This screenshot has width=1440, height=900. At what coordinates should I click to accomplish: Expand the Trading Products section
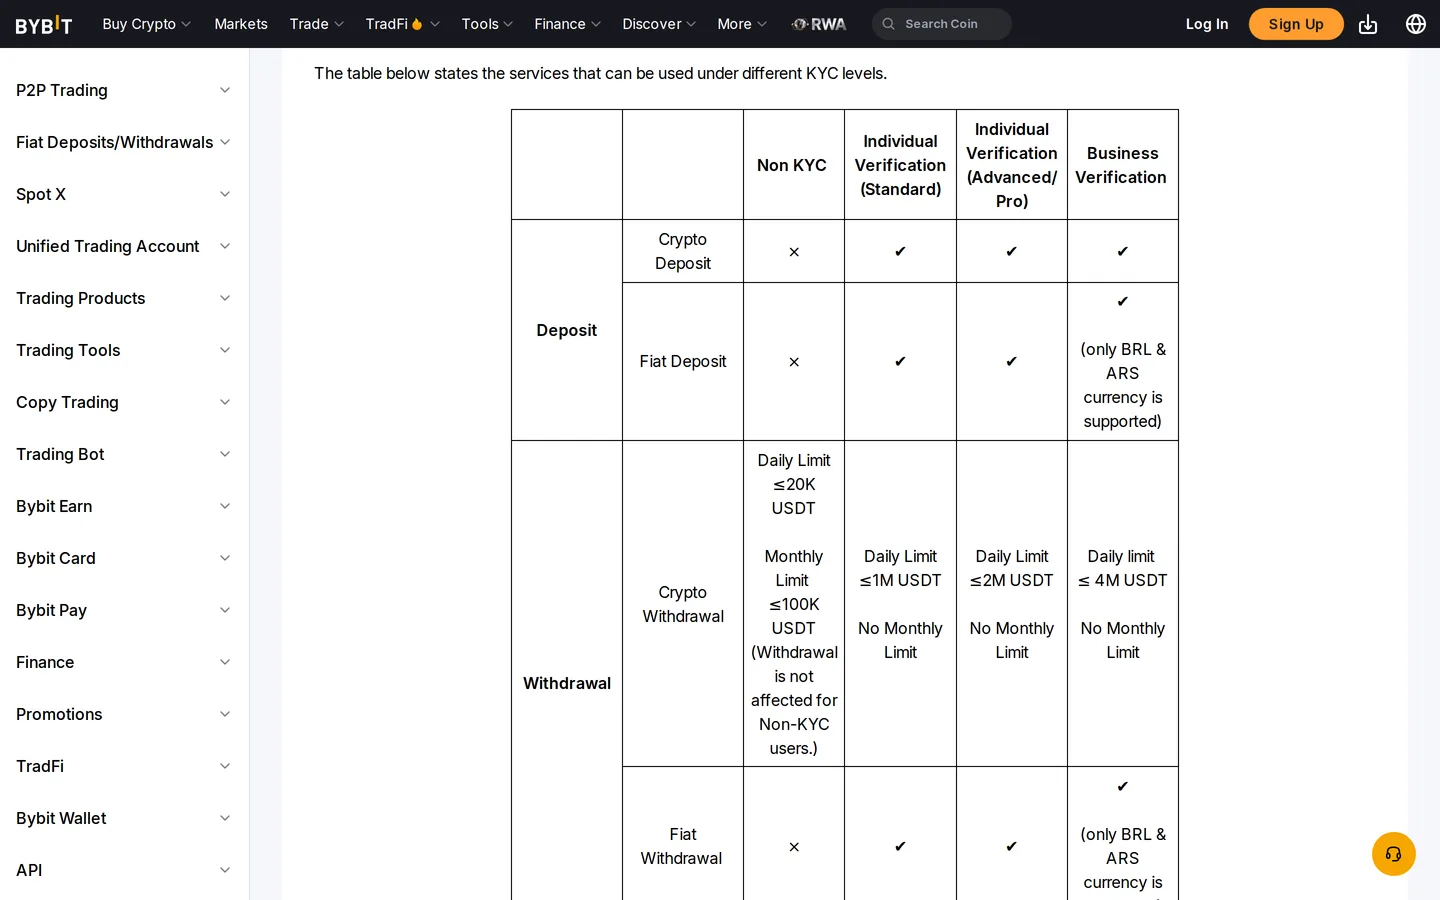point(124,298)
